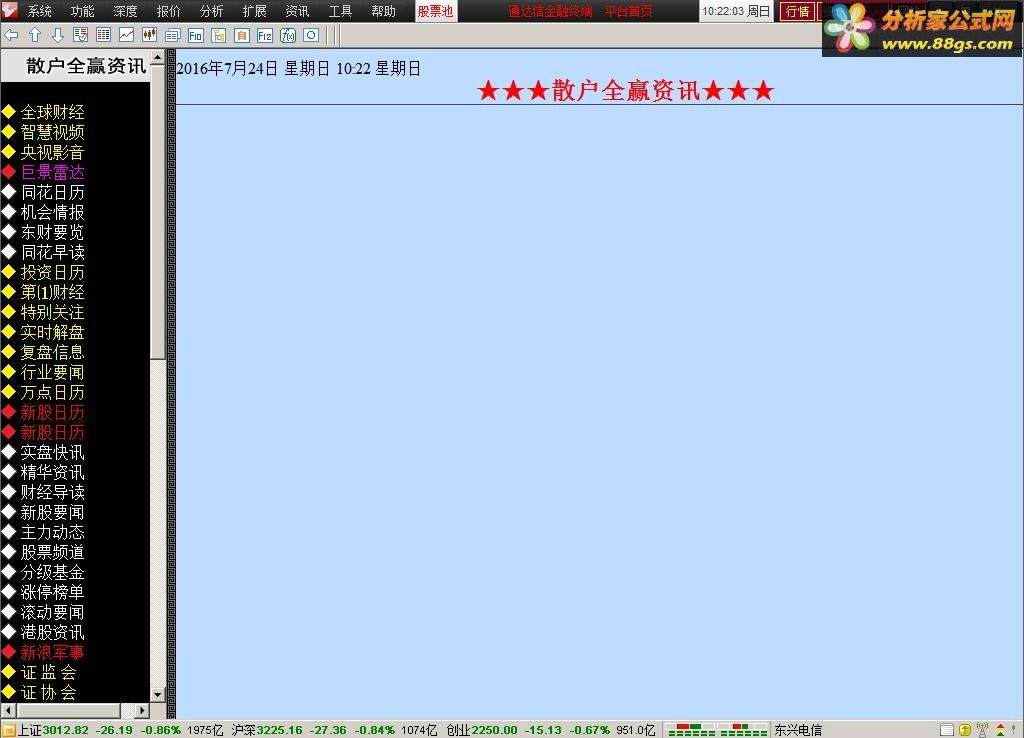Click the application logo icon top-left
This screenshot has height=738, width=1024.
click(x=9, y=10)
